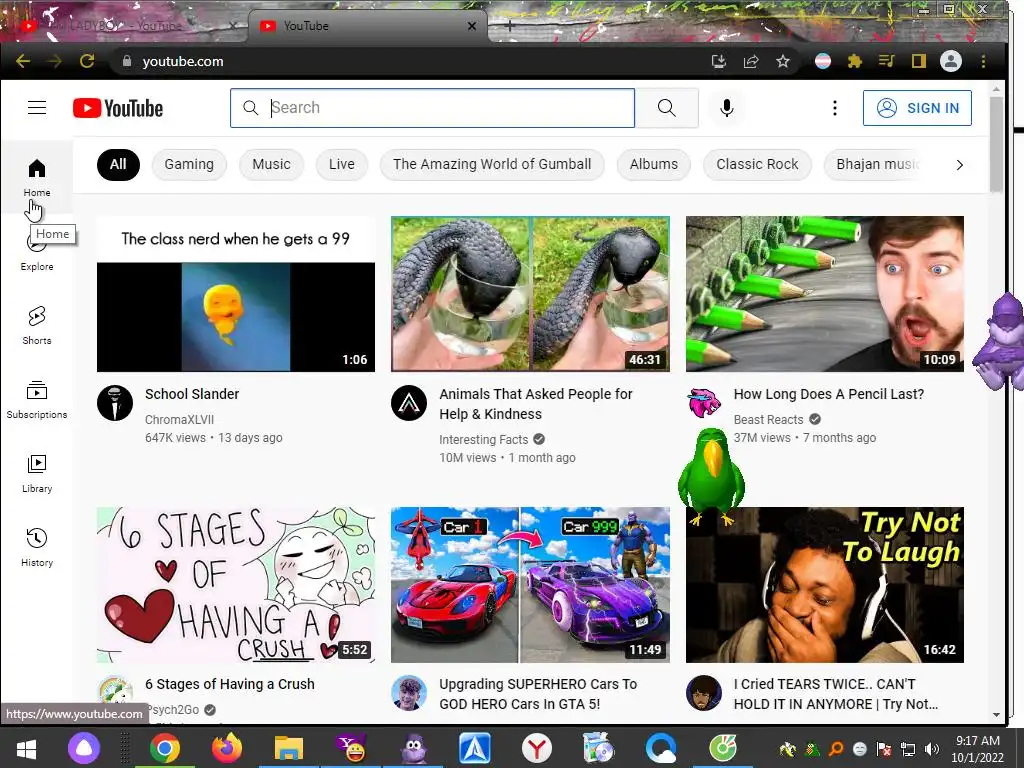Screen dimensions: 1024x768
Task: Open 6 Stages of Having a Crush thumbnail
Action: click(236, 584)
